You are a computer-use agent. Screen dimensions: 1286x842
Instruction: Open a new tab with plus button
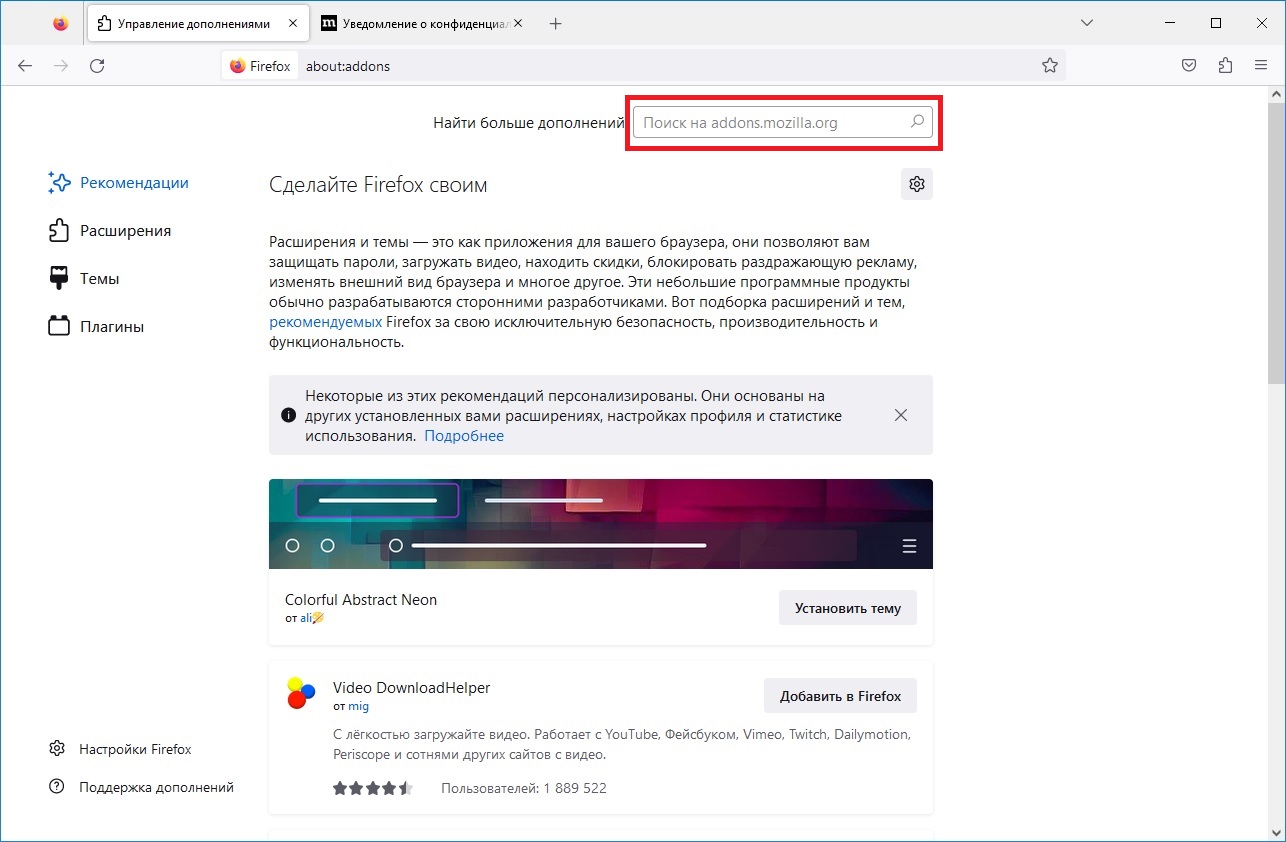click(x=556, y=23)
